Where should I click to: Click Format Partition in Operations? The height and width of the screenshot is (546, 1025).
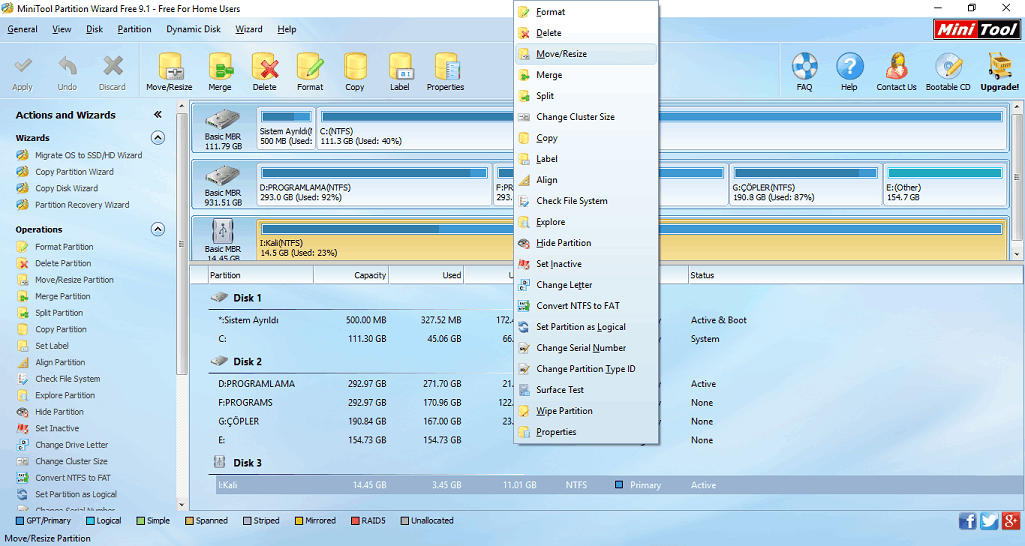64,247
